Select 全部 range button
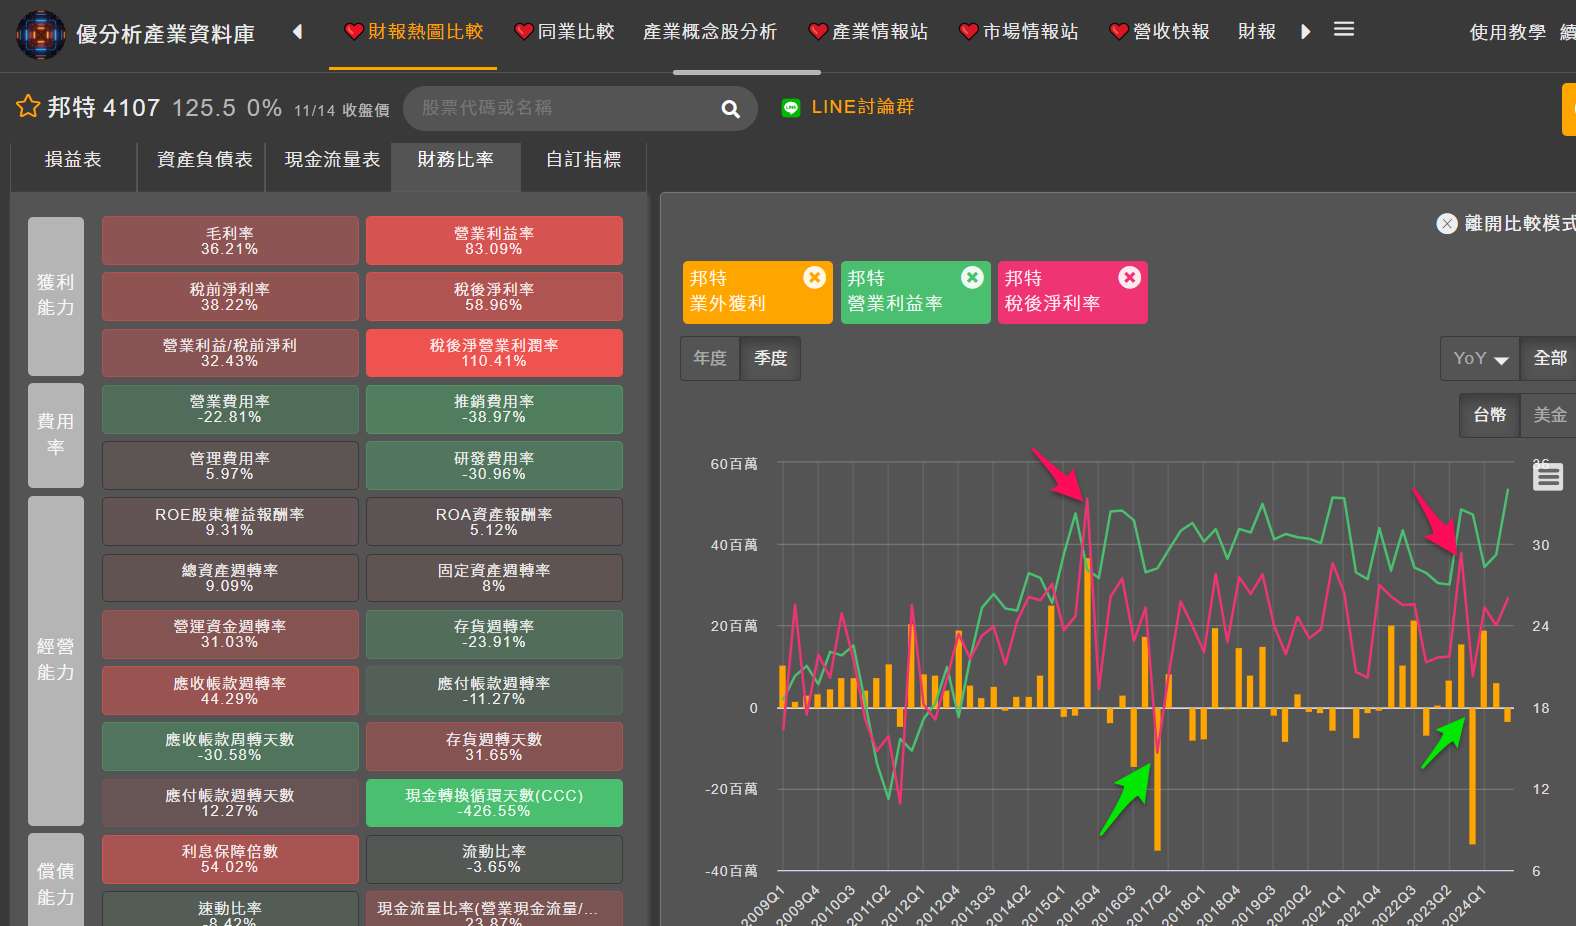Viewport: 1576px width, 926px height. click(1549, 358)
